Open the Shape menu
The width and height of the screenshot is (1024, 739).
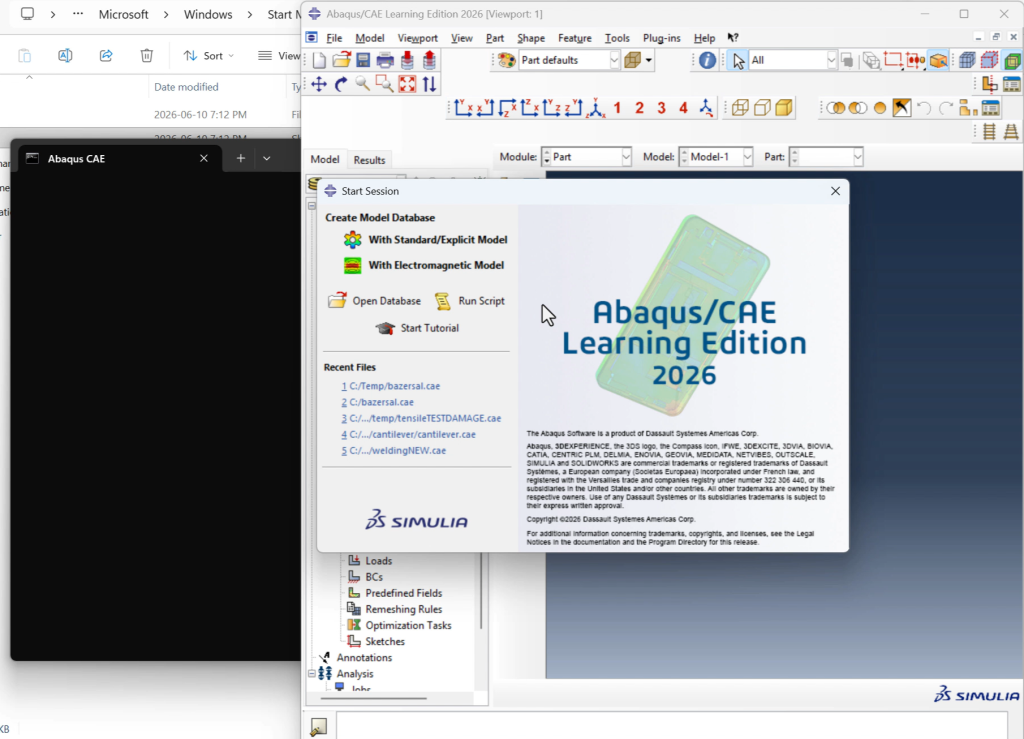pyautogui.click(x=531, y=38)
